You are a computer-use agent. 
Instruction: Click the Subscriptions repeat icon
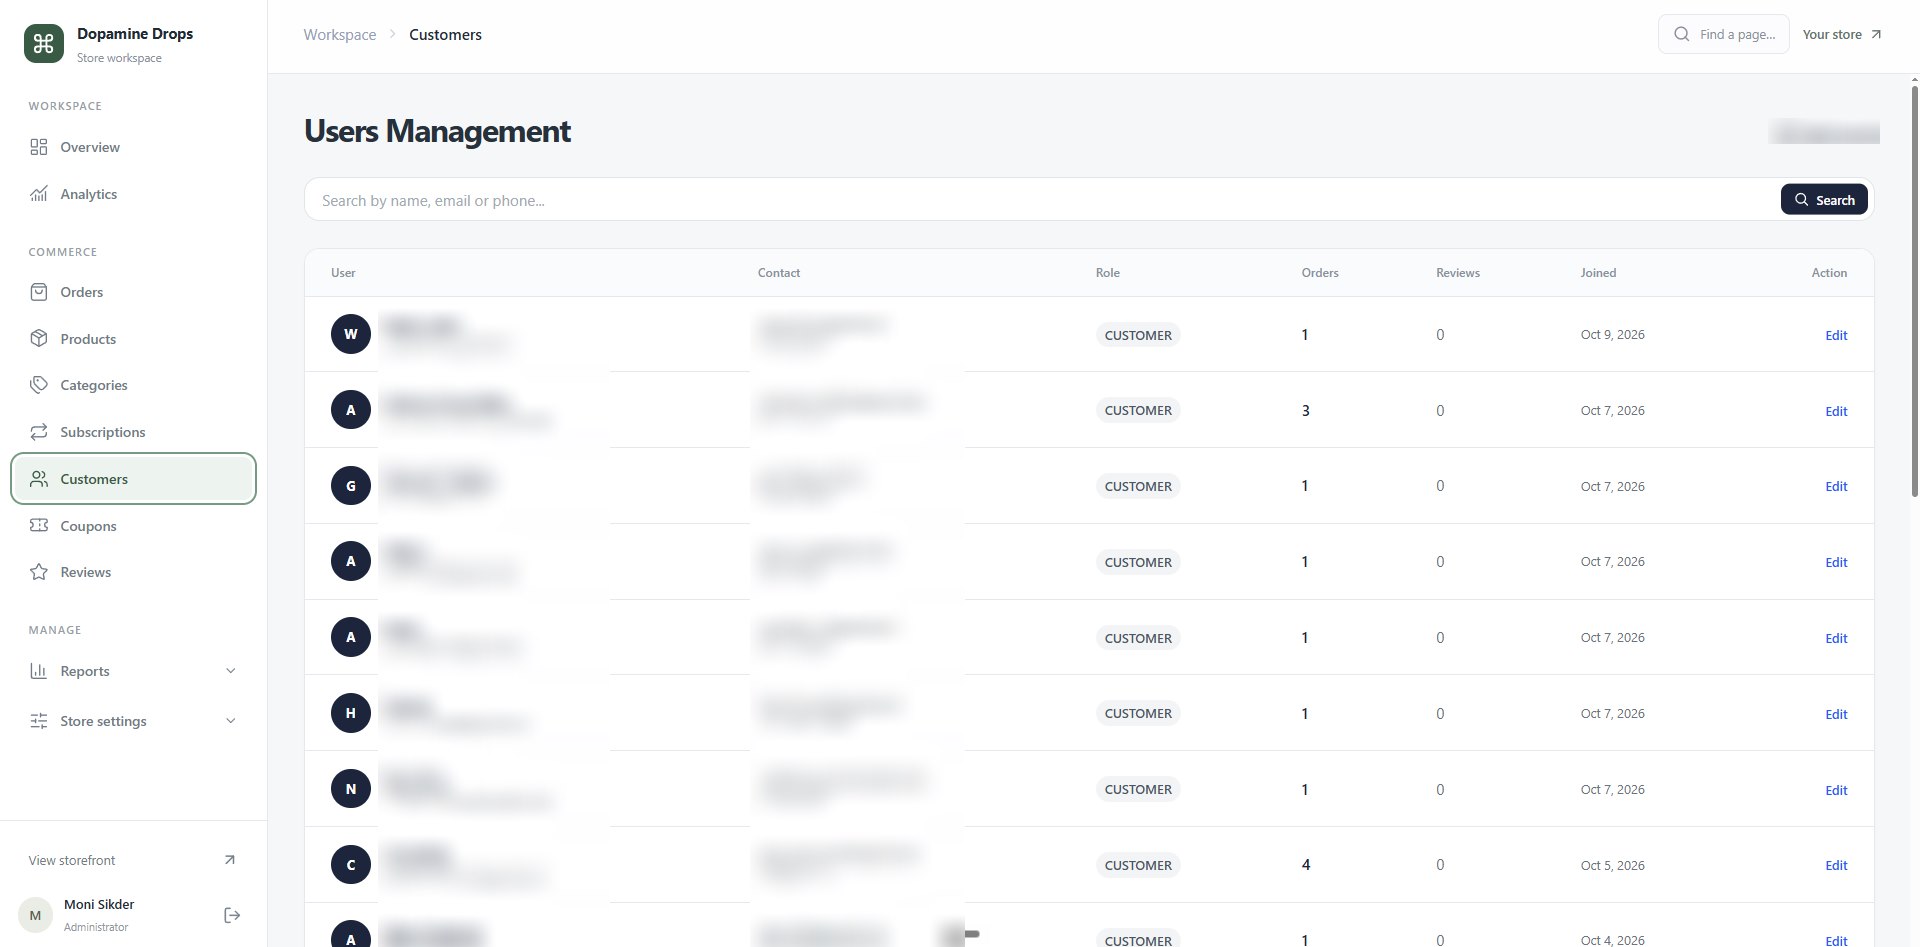39,432
